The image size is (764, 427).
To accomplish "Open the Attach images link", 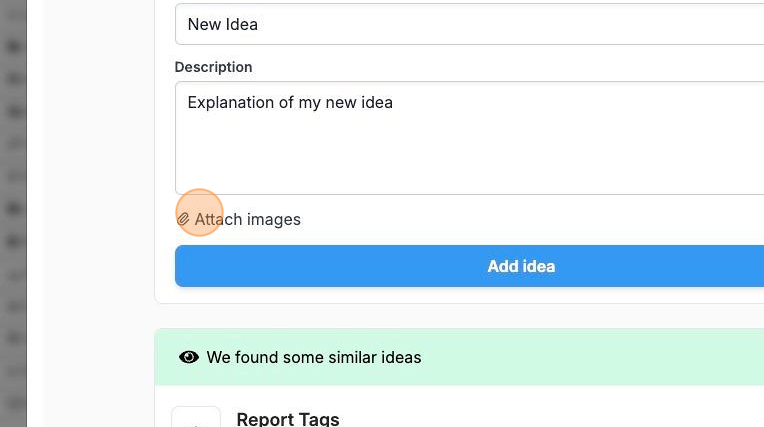I will point(239,219).
